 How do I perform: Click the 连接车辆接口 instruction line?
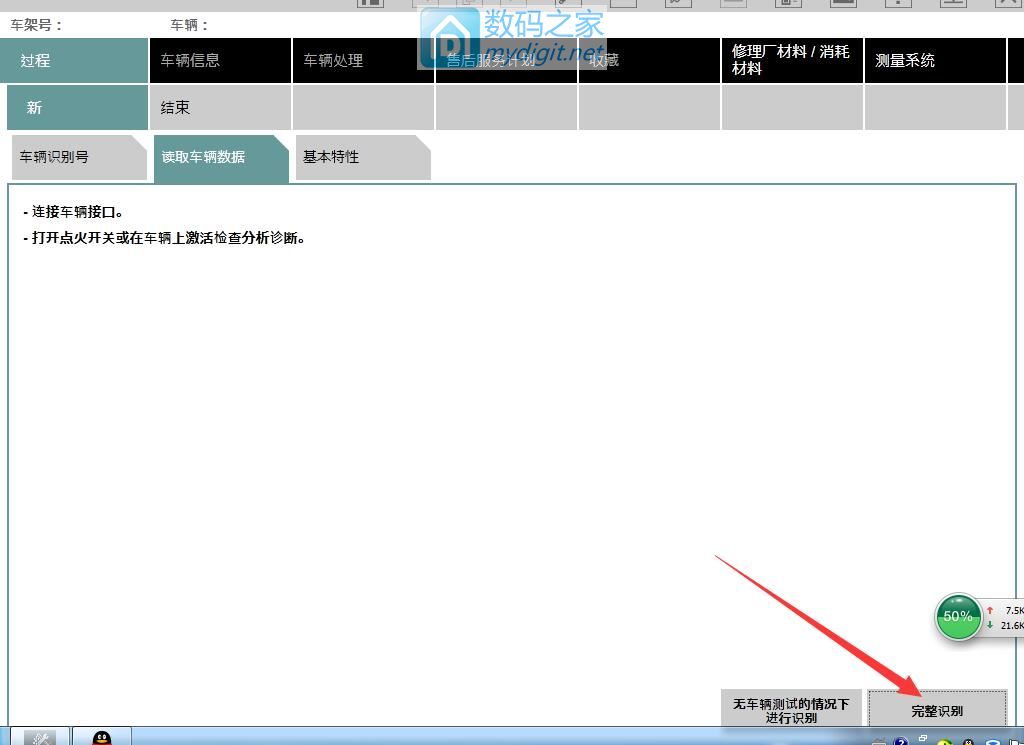click(x=73, y=212)
